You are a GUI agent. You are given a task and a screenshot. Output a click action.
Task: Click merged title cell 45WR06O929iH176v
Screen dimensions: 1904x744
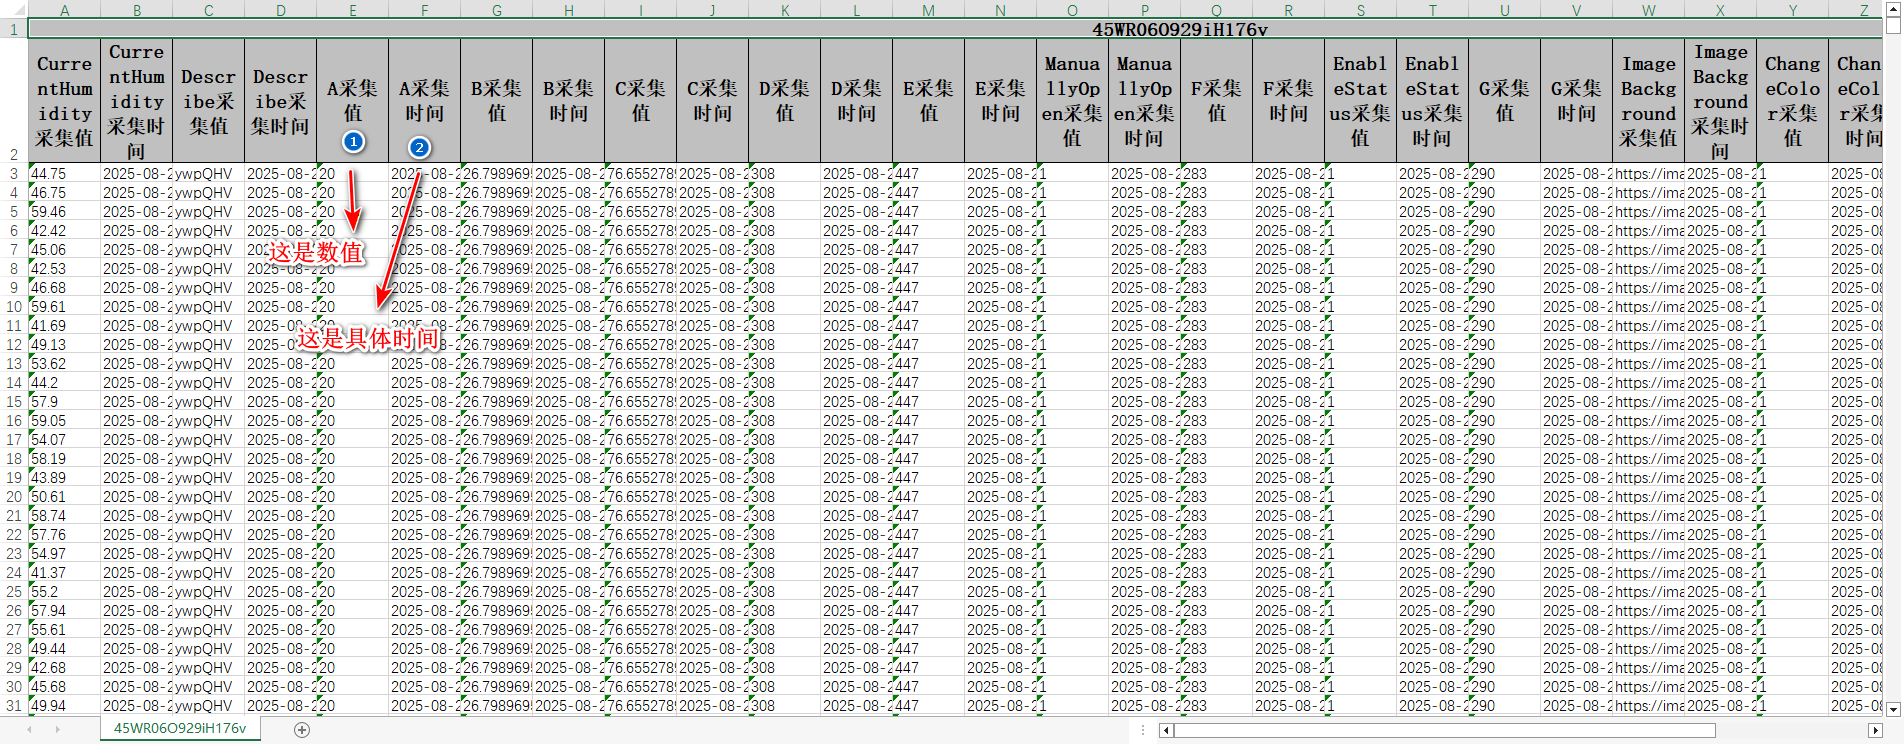[1179, 29]
